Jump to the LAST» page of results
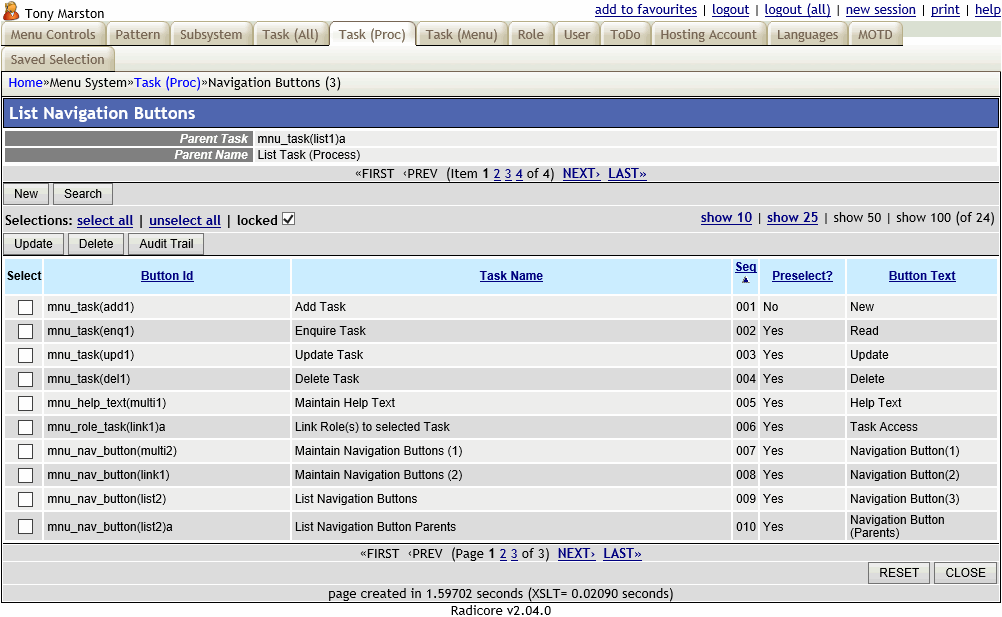The width and height of the screenshot is (1002, 617). coord(622,553)
